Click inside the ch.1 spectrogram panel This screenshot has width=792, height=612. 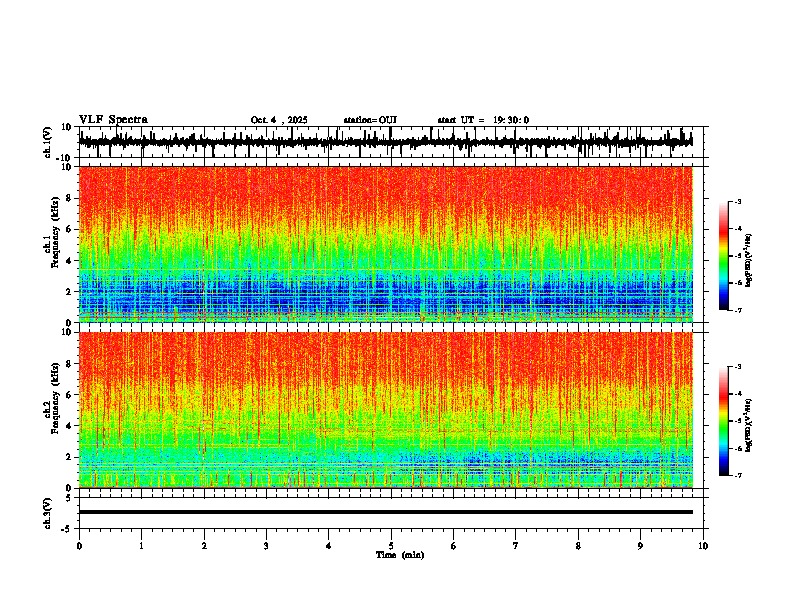[x=386, y=244]
